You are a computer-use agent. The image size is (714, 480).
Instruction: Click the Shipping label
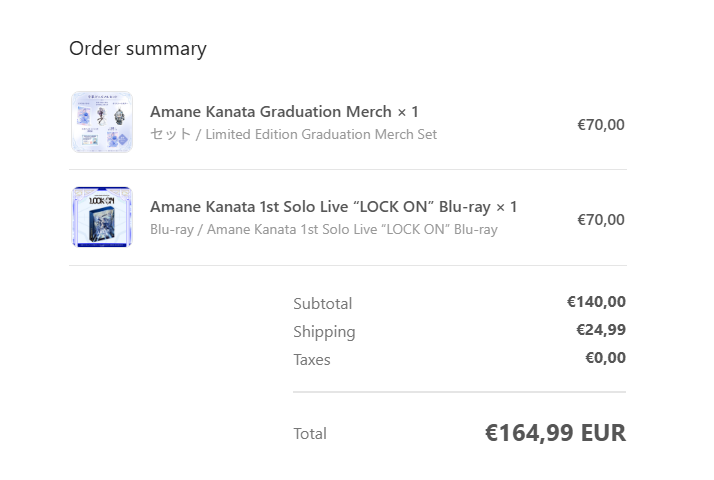tap(323, 331)
